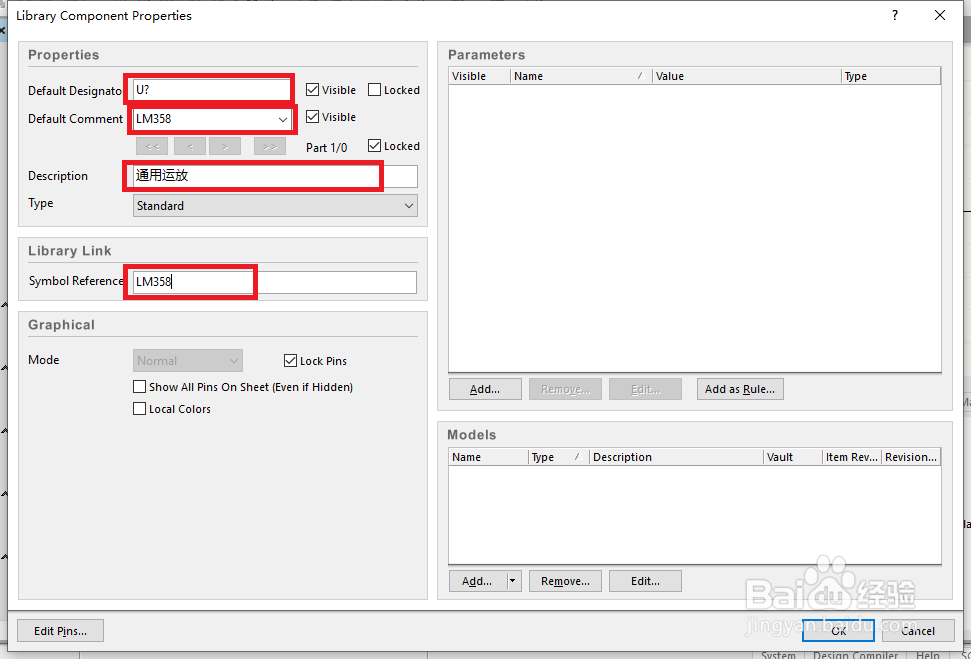Image resolution: width=971 pixels, height=659 pixels.
Task: Sort parameters by Visible column header
Action: (x=479, y=76)
